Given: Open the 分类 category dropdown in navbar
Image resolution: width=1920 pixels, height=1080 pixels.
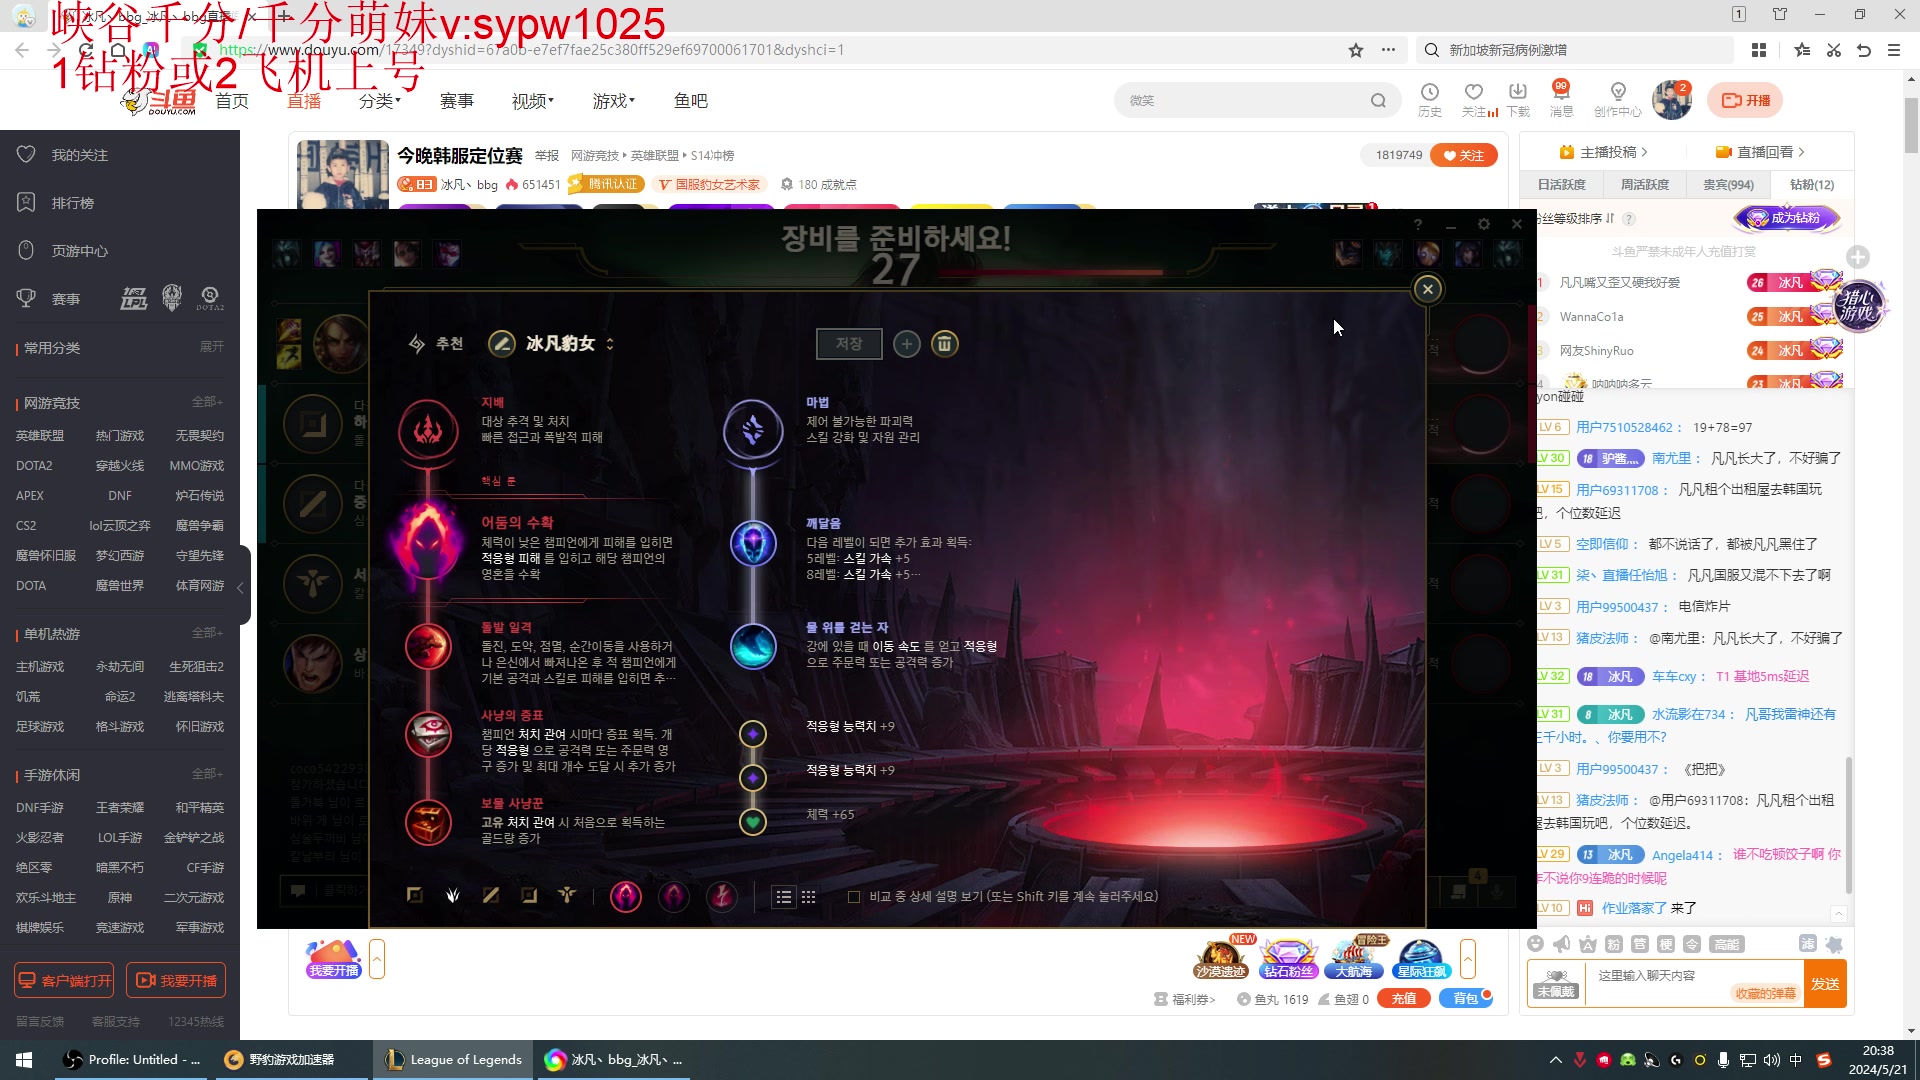Looking at the screenshot, I should click(x=380, y=101).
